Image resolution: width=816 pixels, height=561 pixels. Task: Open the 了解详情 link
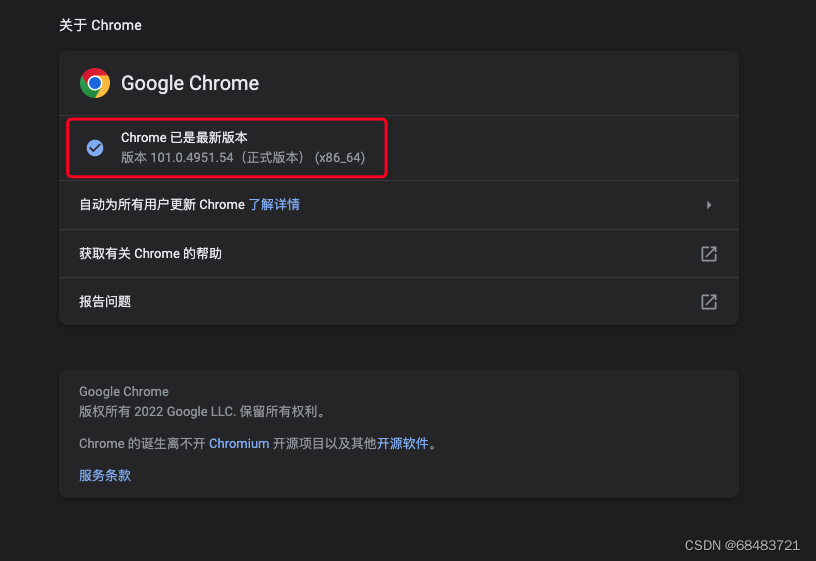click(274, 205)
